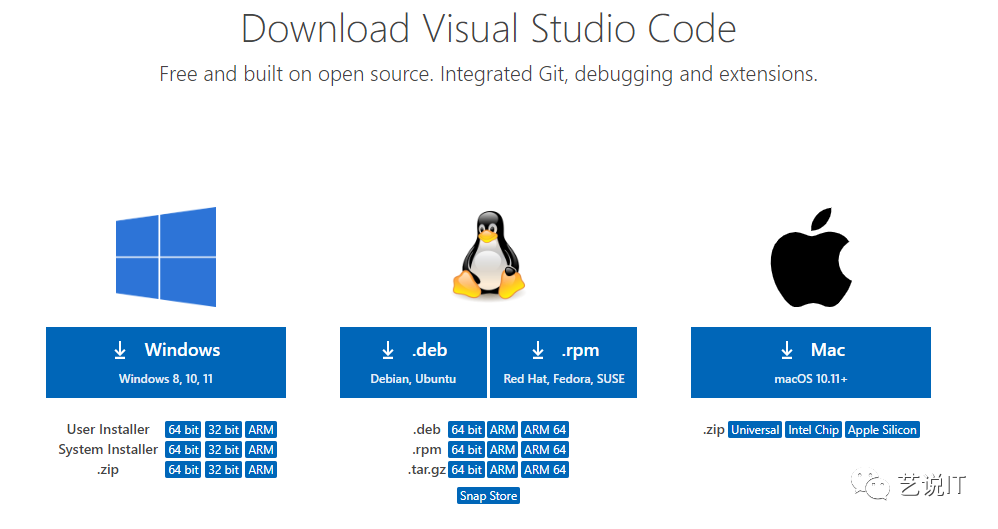Viewport: 998px width, 529px height.
Task: Click the Apple logo icon
Action: [810, 256]
